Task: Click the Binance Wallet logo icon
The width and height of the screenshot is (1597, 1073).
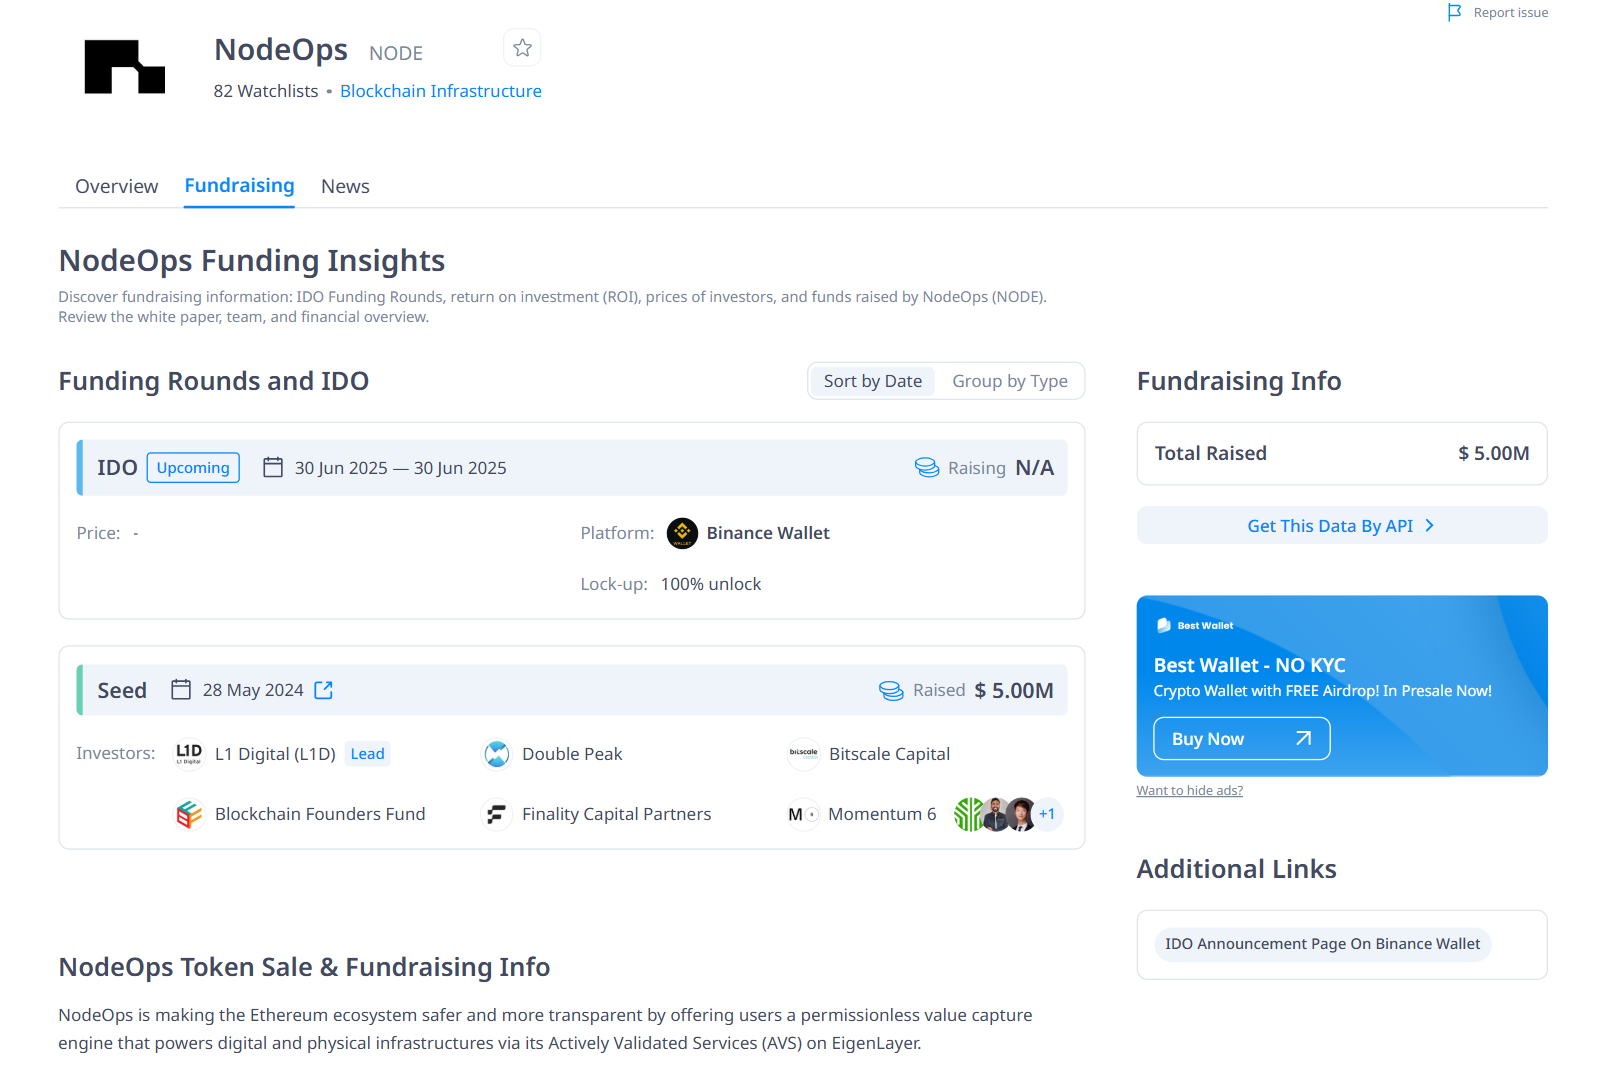Action: pos(682,533)
